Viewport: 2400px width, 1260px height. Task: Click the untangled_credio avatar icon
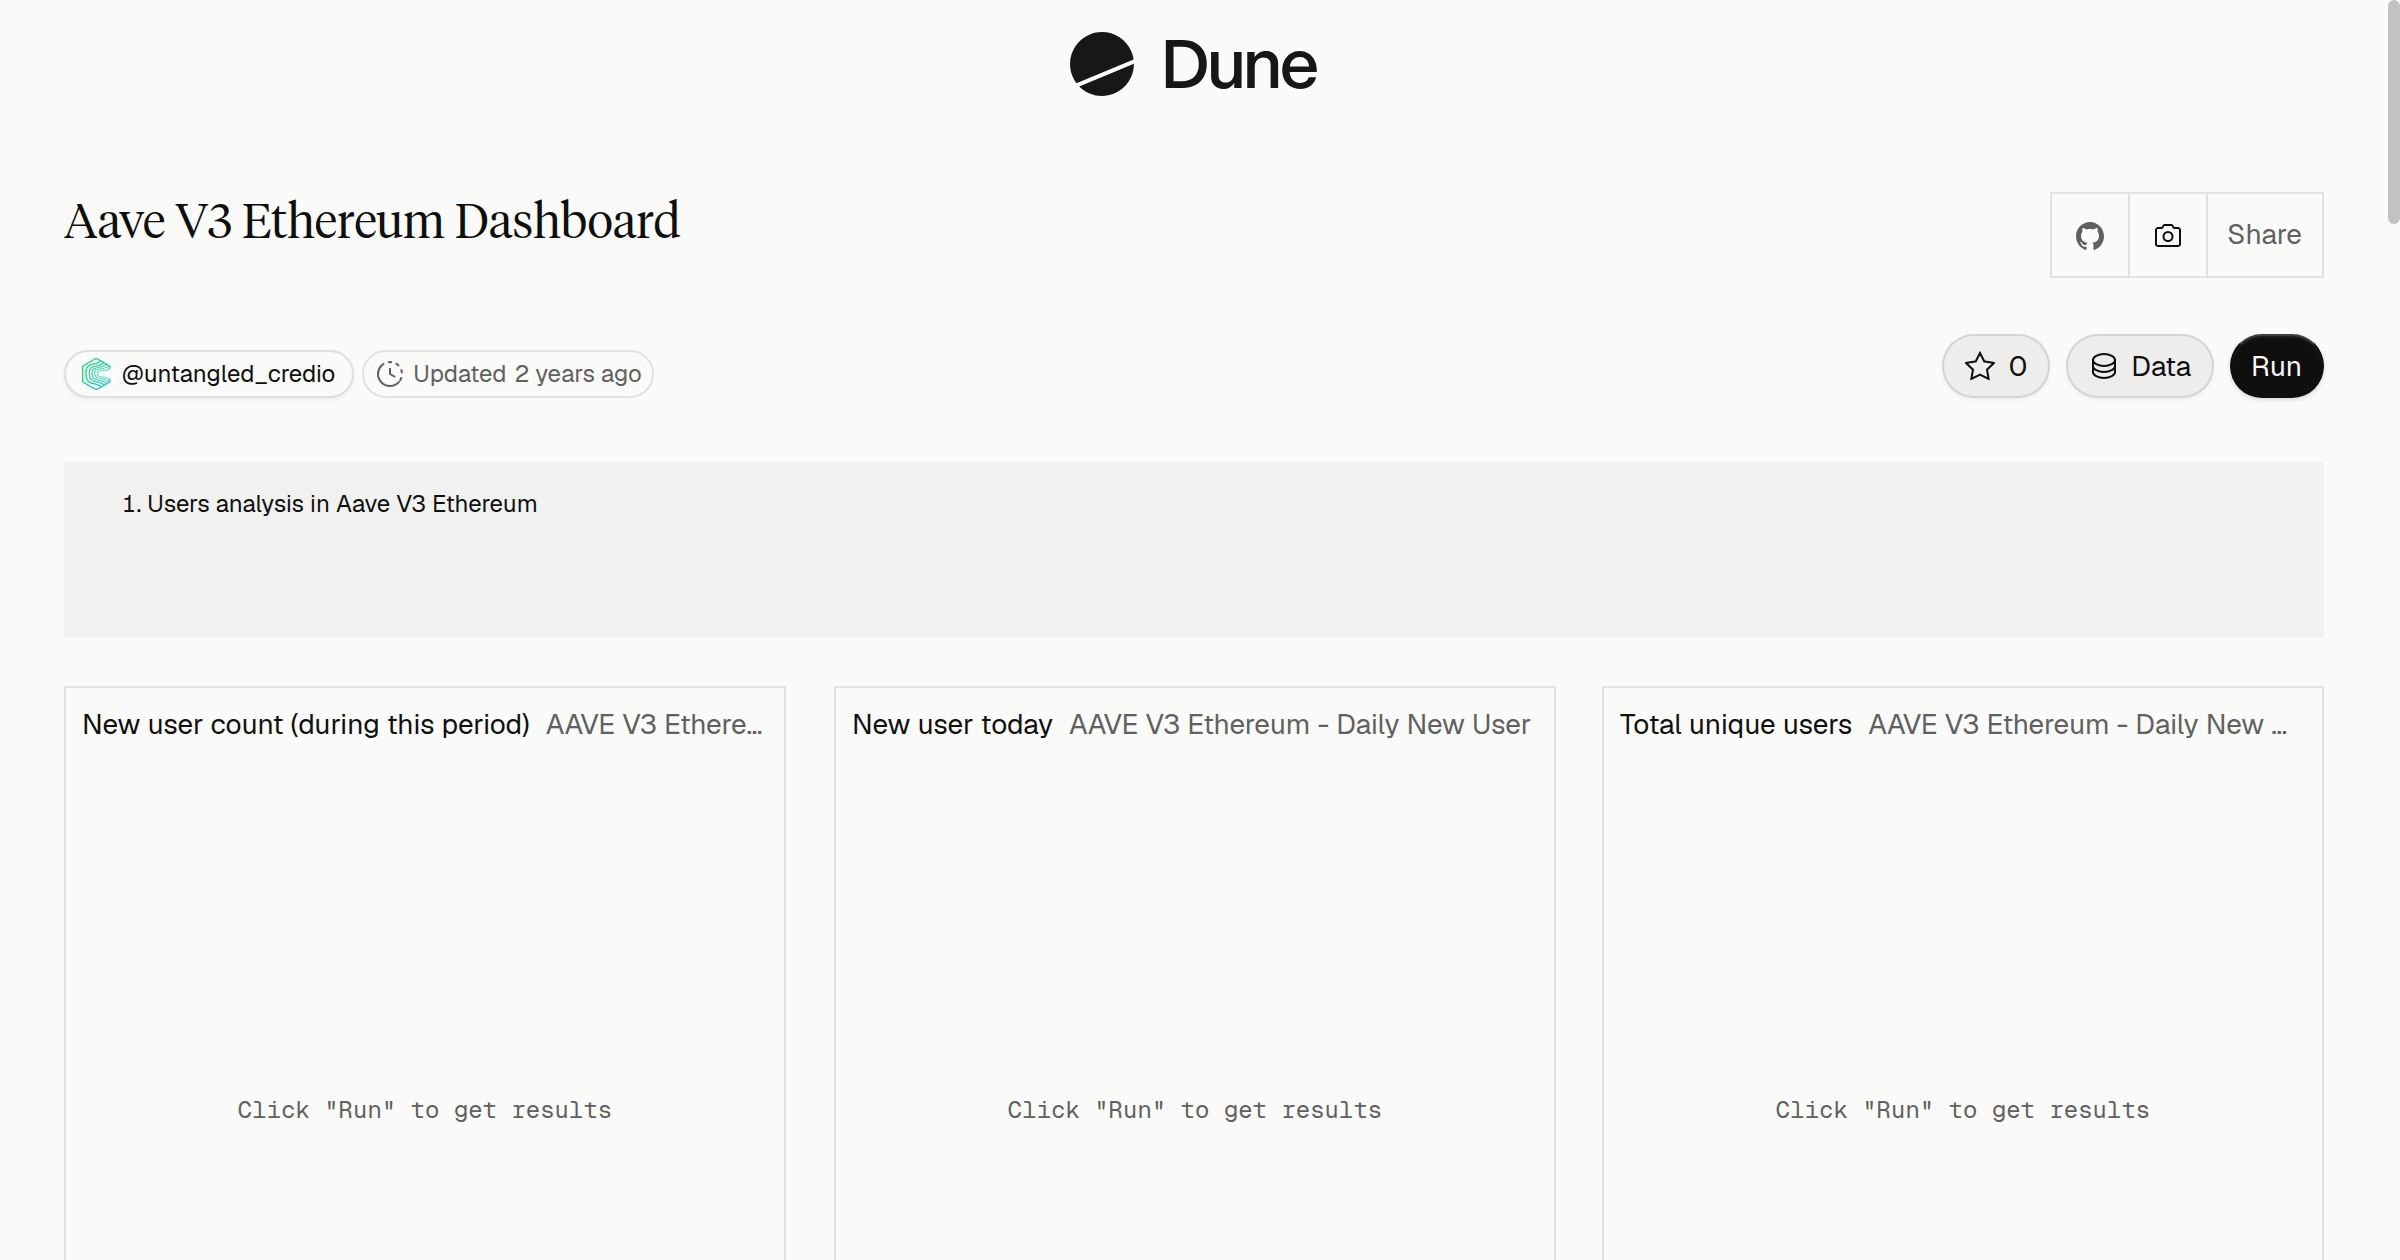click(x=96, y=374)
